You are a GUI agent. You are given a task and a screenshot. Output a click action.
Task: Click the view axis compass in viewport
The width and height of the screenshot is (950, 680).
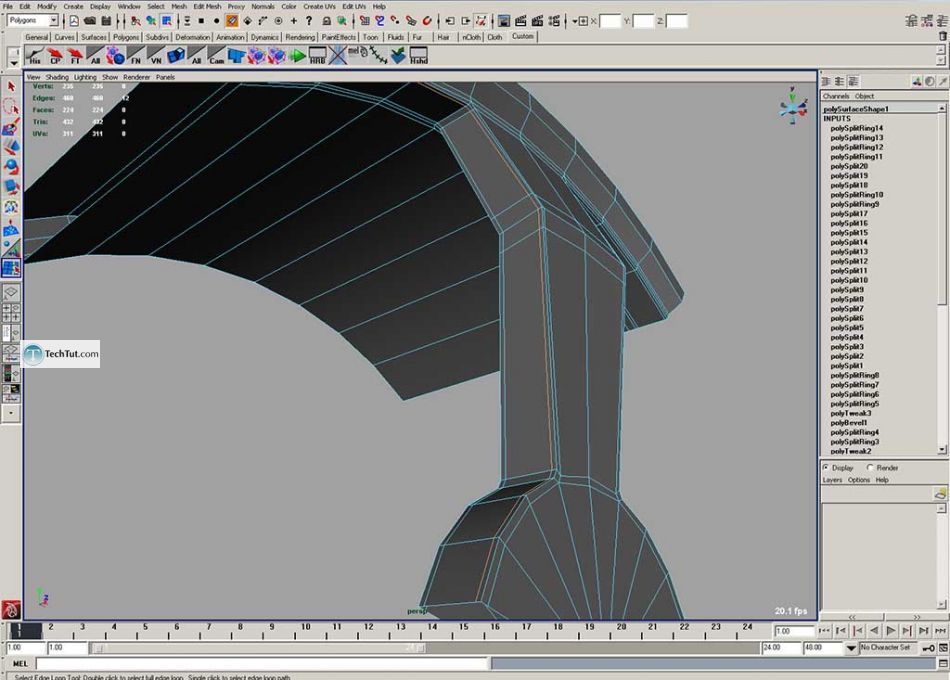pos(793,107)
